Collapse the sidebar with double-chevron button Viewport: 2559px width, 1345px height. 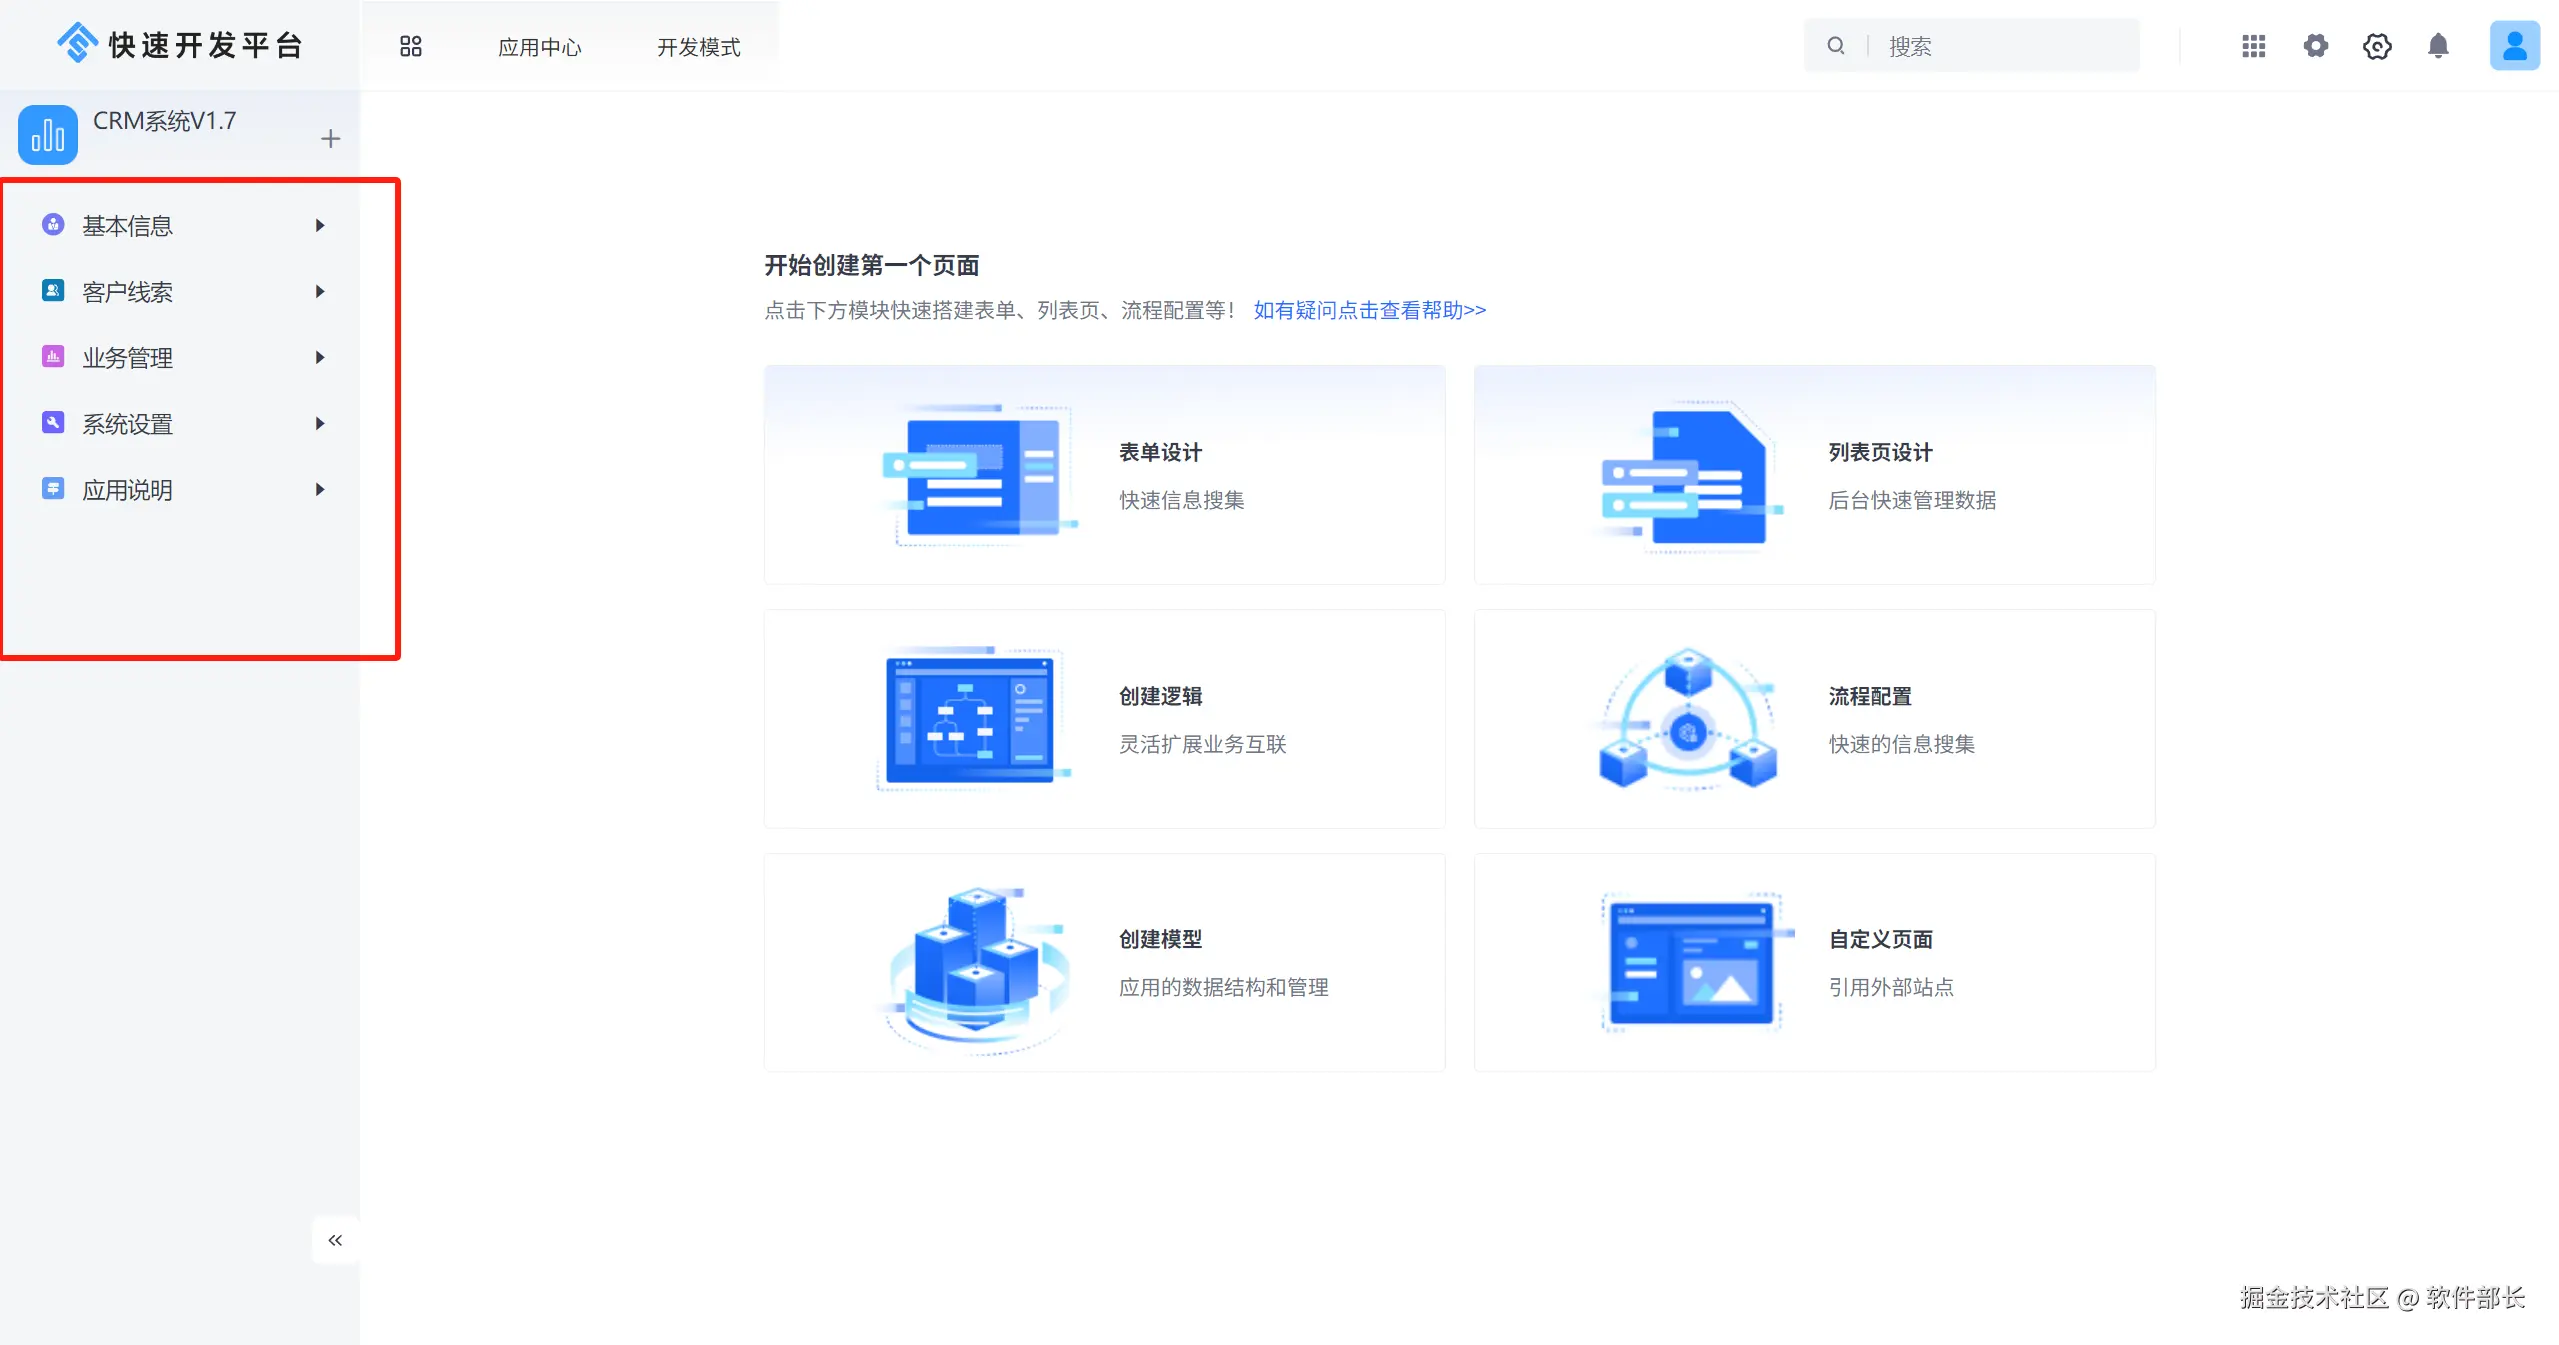pos(335,1240)
